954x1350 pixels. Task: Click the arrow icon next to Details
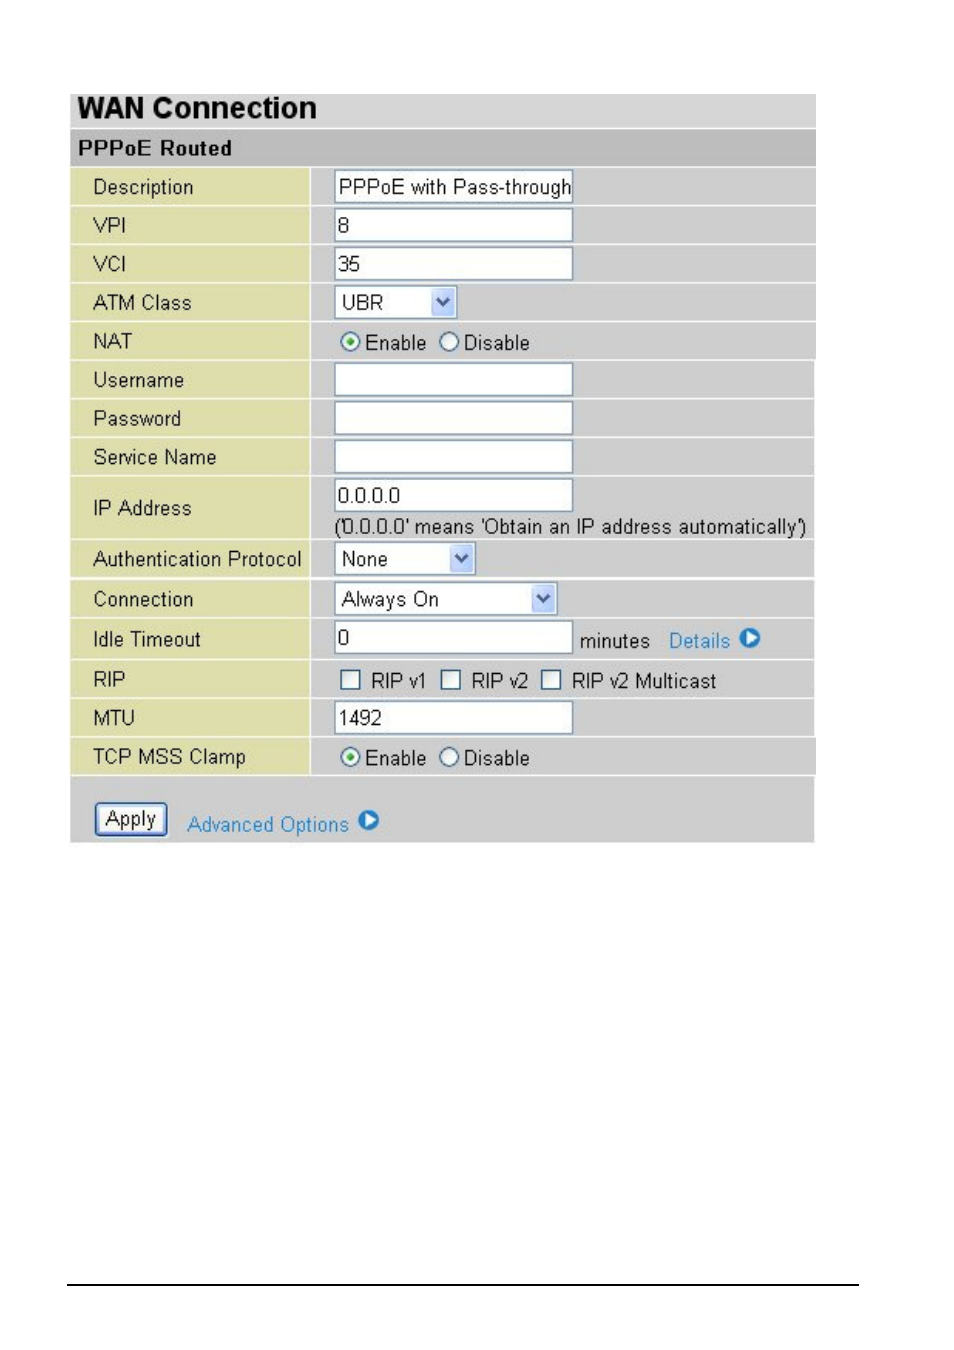[x=750, y=638]
